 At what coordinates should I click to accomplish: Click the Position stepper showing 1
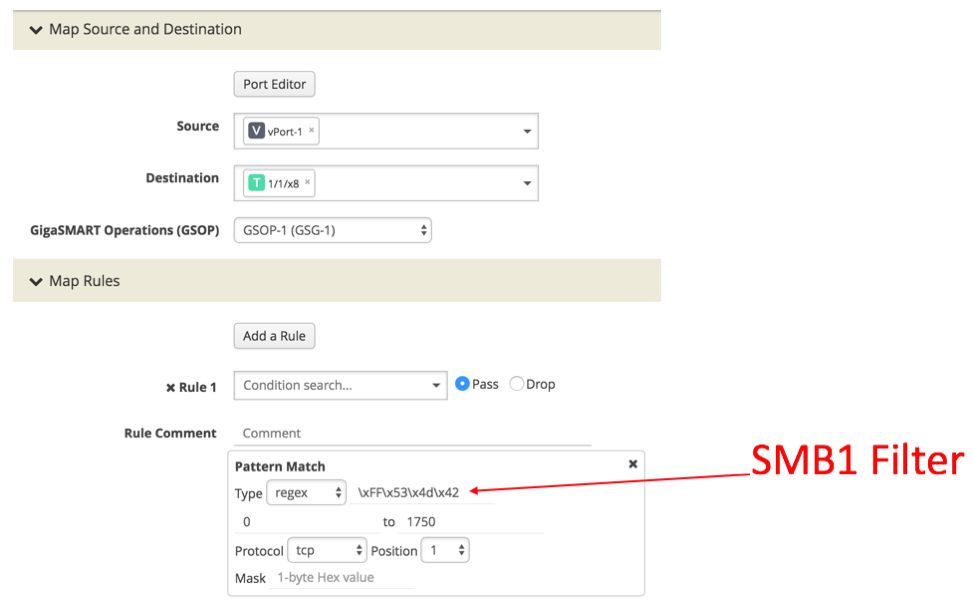[445, 550]
